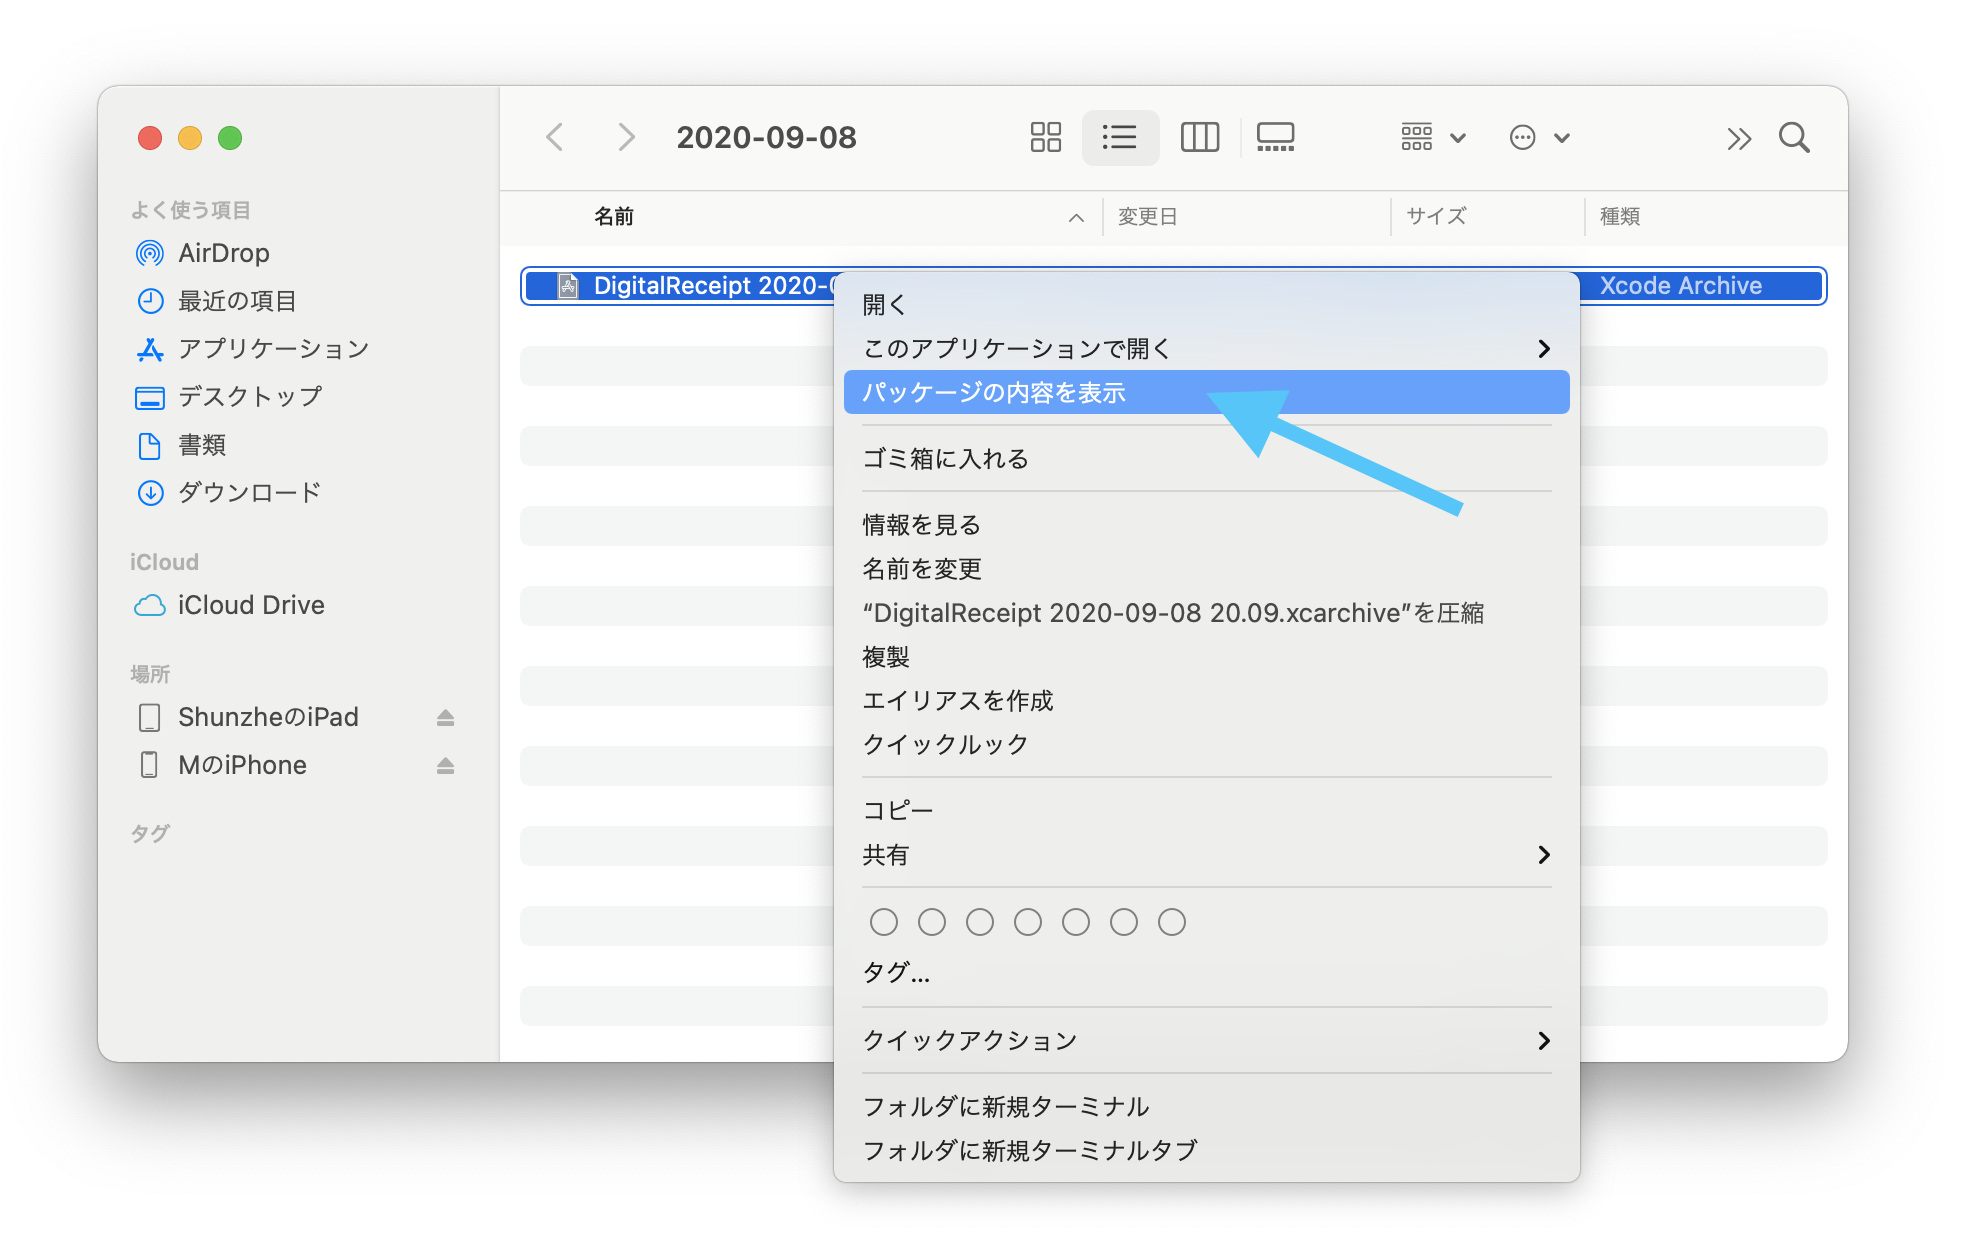This screenshot has width=1978, height=1254.
Task: Open ダウンロード in sidebar
Action: click(228, 493)
